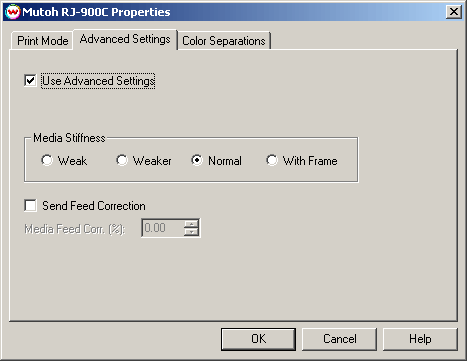Open Help for this dialog
This screenshot has height=361, width=467.
(420, 339)
